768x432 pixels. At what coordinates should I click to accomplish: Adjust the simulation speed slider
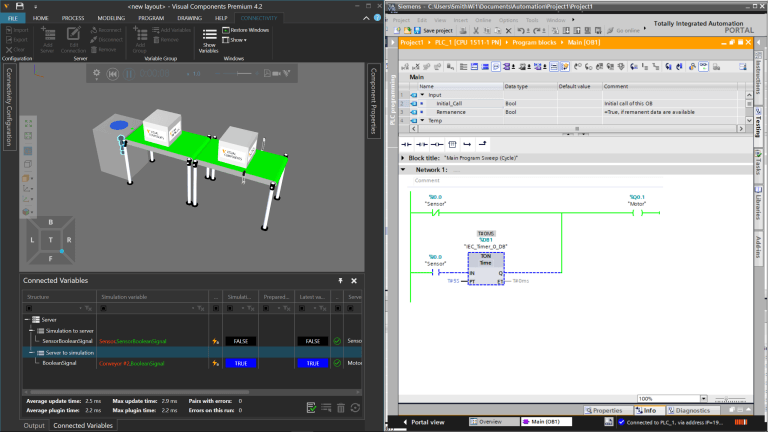coord(237,73)
